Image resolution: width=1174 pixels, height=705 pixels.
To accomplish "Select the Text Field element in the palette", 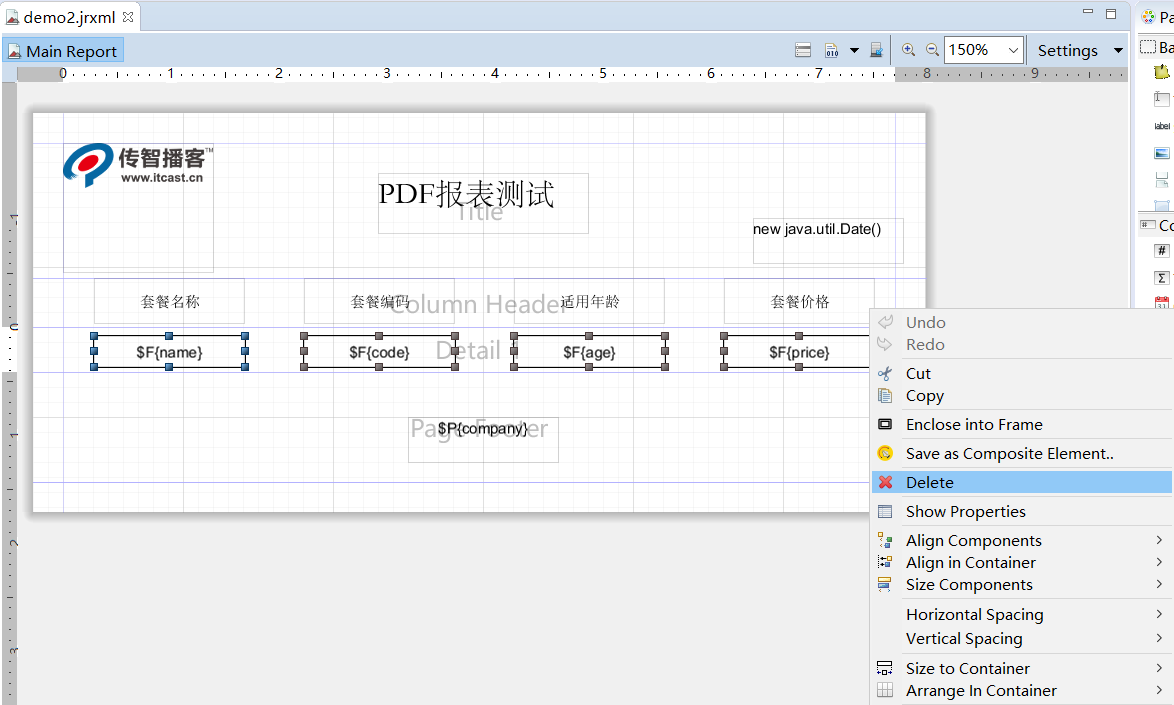I will tap(1161, 98).
